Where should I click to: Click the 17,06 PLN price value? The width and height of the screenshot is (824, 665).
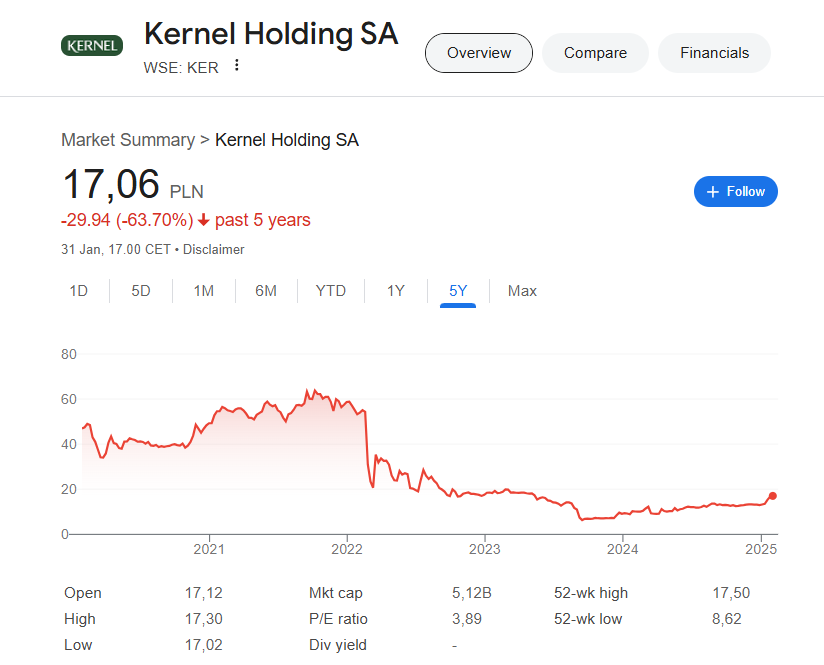point(111,186)
